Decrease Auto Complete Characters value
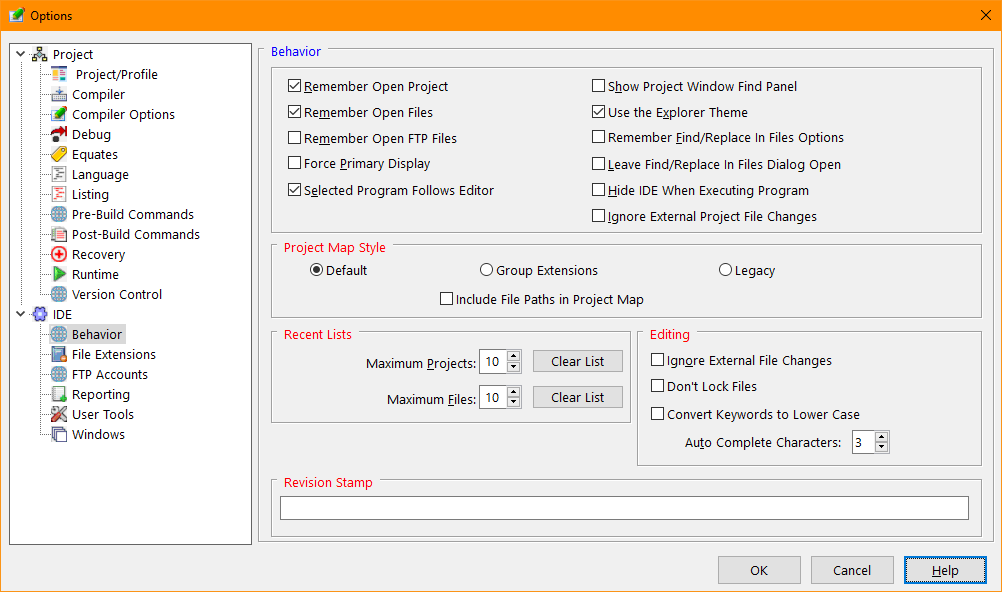1002x592 pixels. click(882, 448)
